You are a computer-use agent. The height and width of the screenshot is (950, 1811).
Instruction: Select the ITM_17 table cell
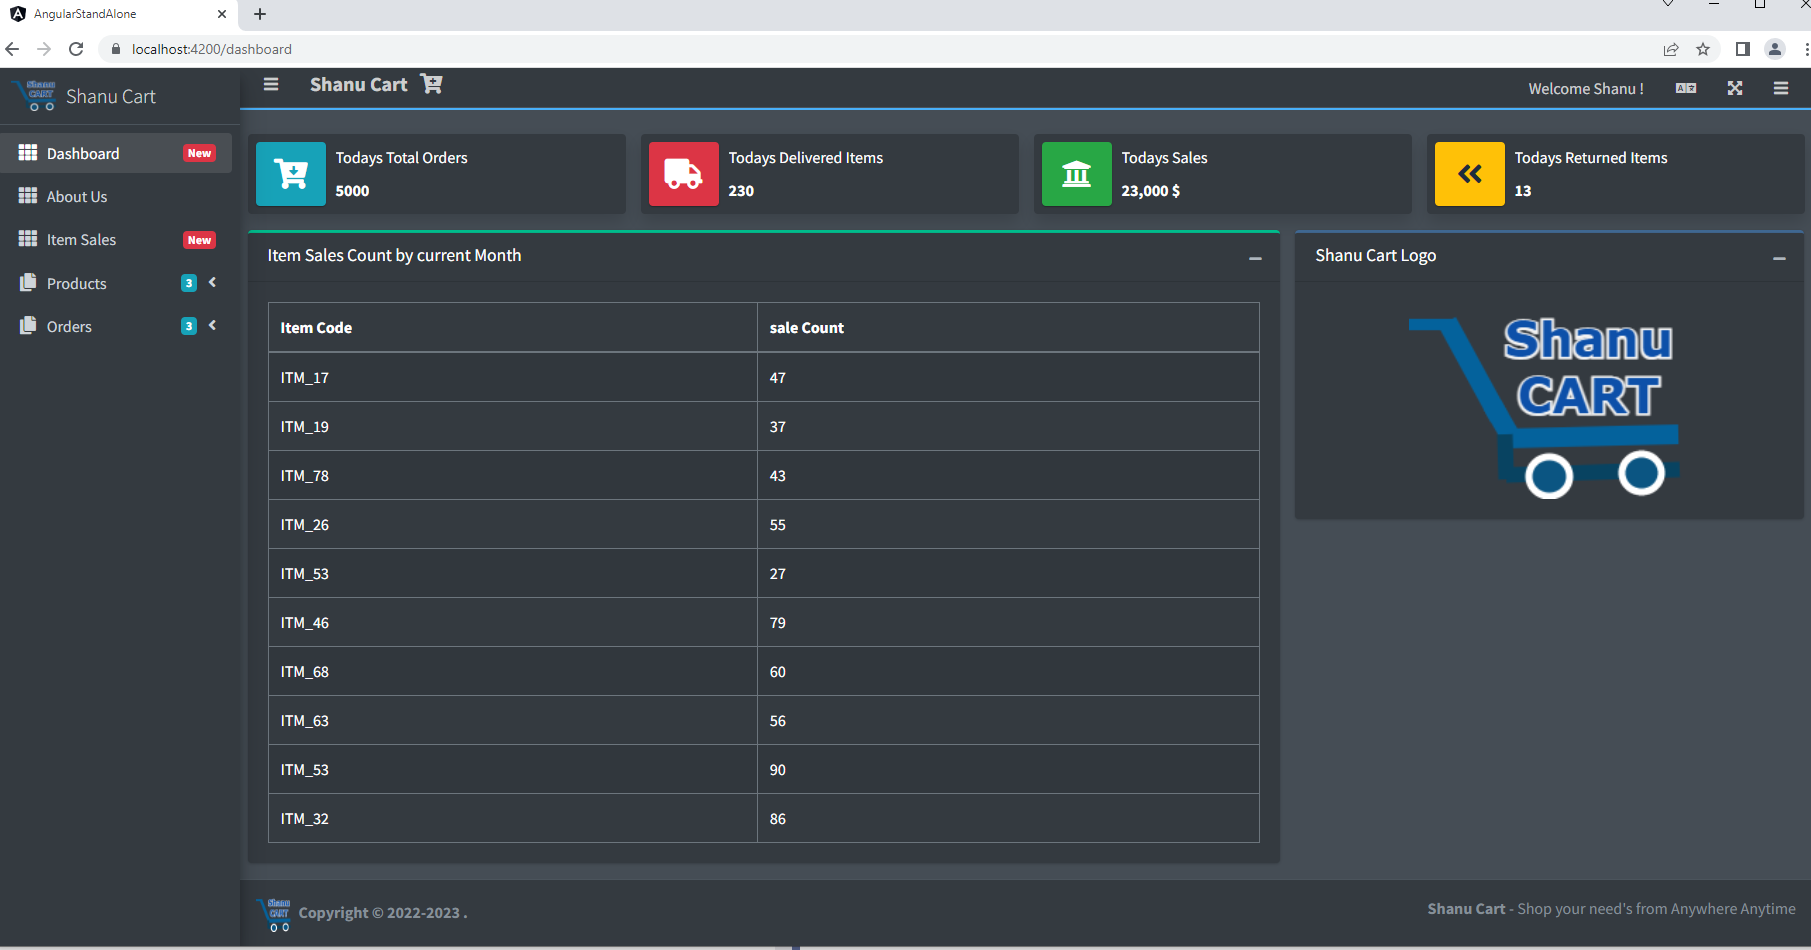click(x=513, y=377)
